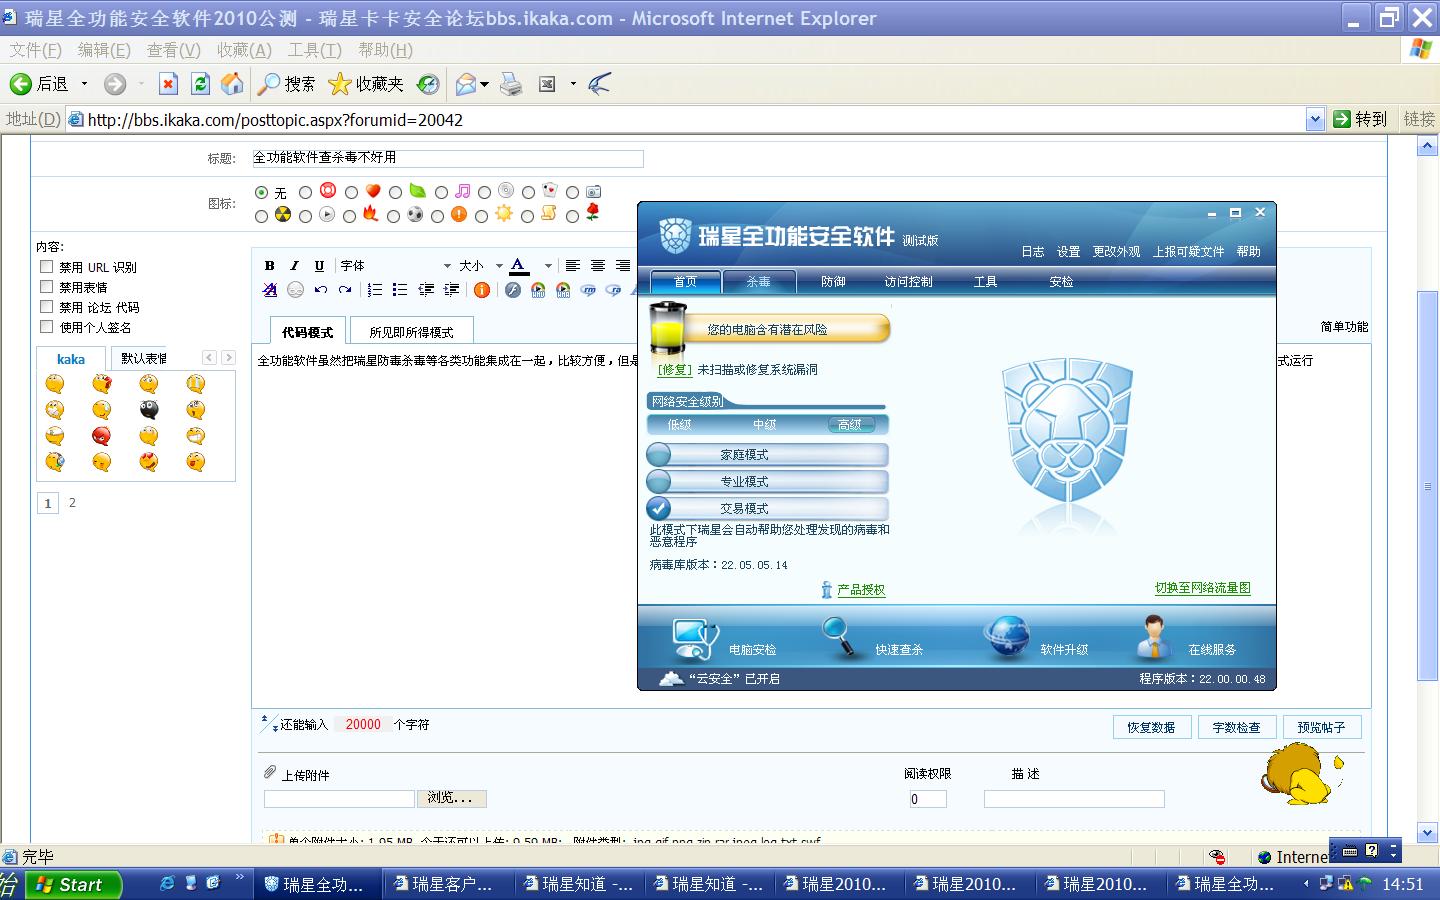Check the 使用个人签名 checkbox

(x=46, y=327)
